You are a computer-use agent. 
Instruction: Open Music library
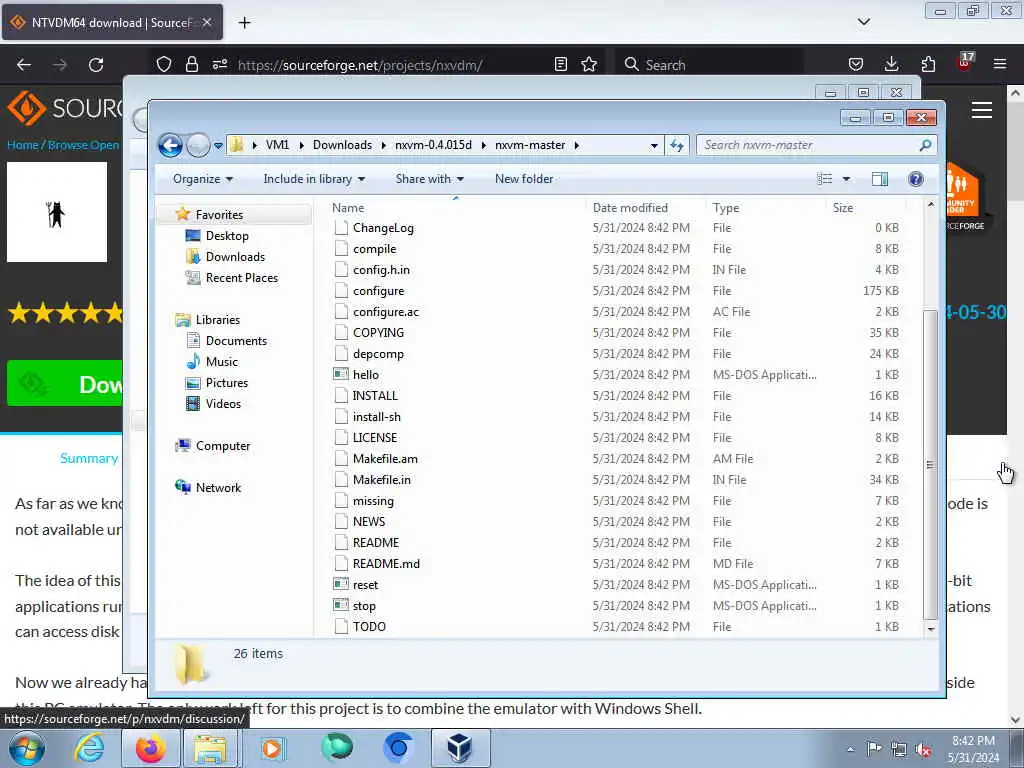(221, 362)
